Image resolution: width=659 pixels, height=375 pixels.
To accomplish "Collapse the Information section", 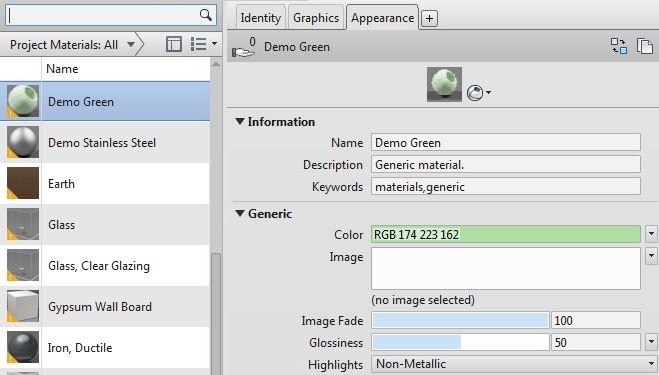I will (x=240, y=121).
